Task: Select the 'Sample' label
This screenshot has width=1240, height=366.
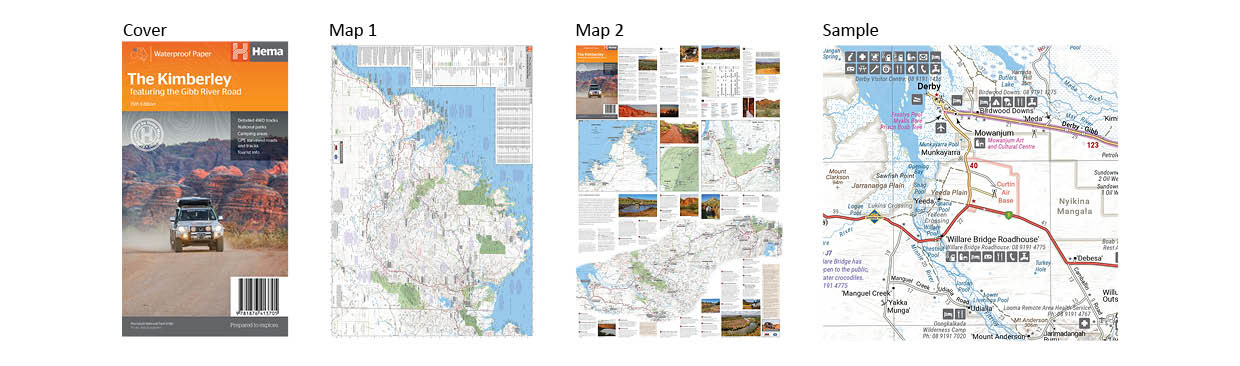Action: pyautogui.click(x=850, y=30)
